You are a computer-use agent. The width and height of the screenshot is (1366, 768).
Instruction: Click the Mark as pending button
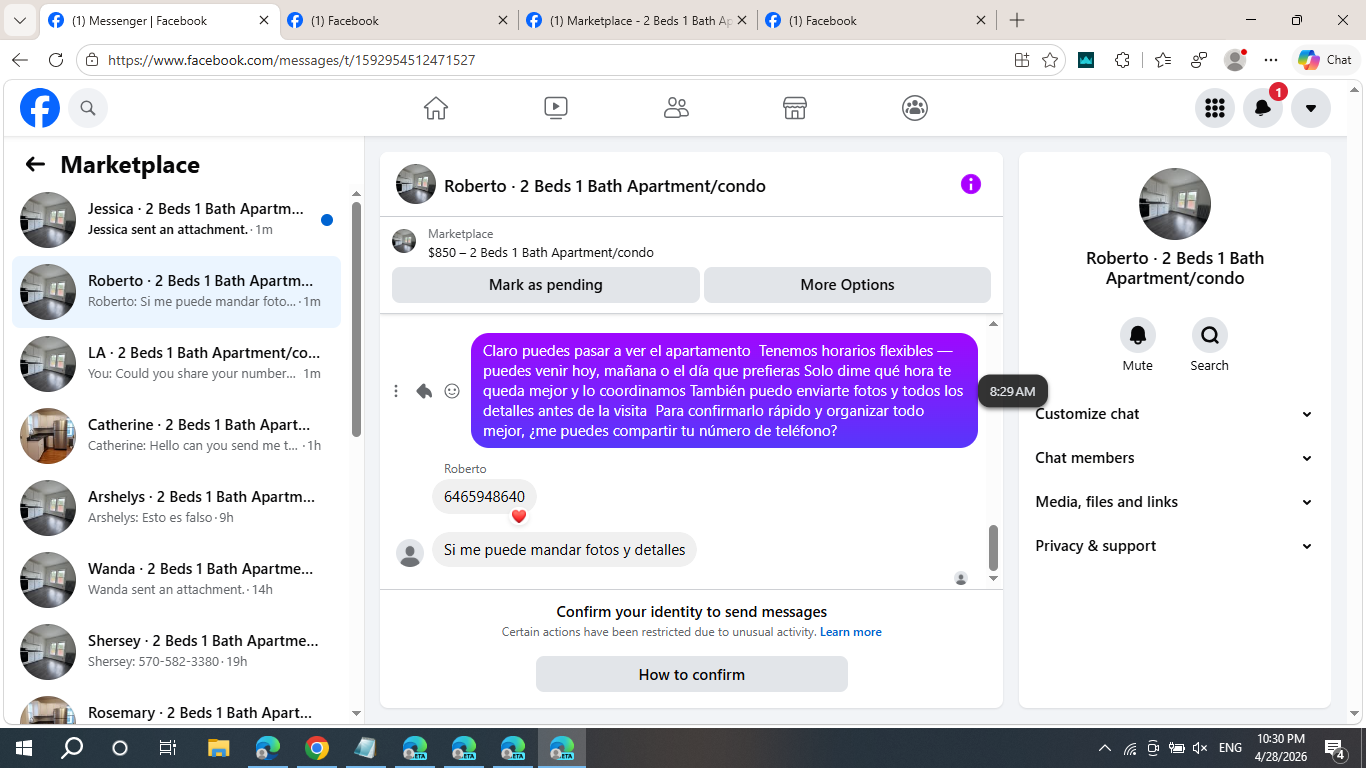[x=546, y=285]
